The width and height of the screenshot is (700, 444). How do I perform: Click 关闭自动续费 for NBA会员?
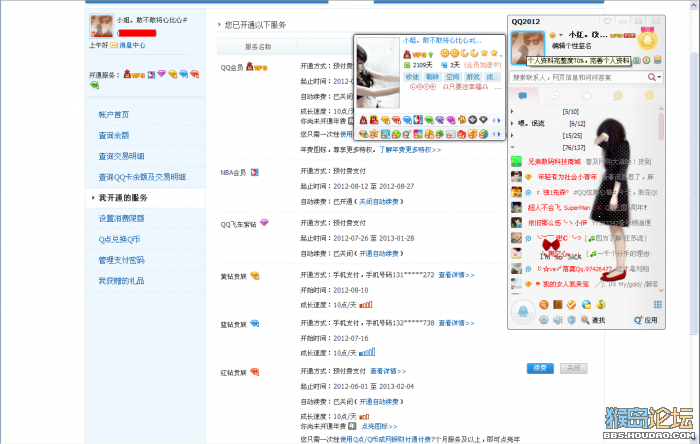click(379, 202)
